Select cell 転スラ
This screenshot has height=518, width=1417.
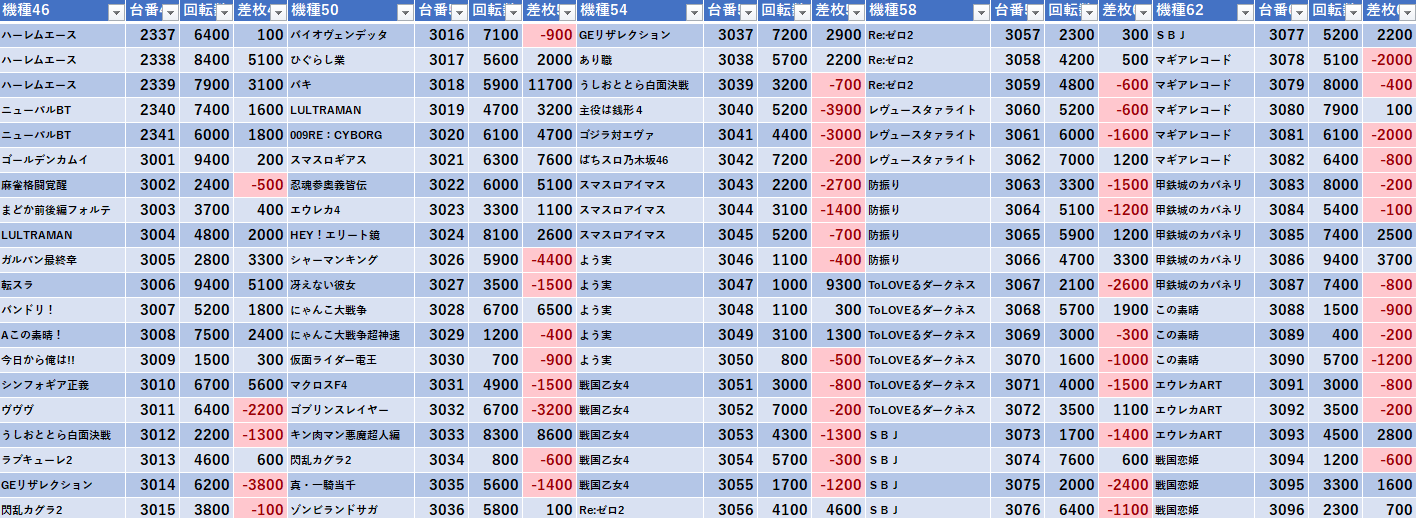(x=63, y=285)
